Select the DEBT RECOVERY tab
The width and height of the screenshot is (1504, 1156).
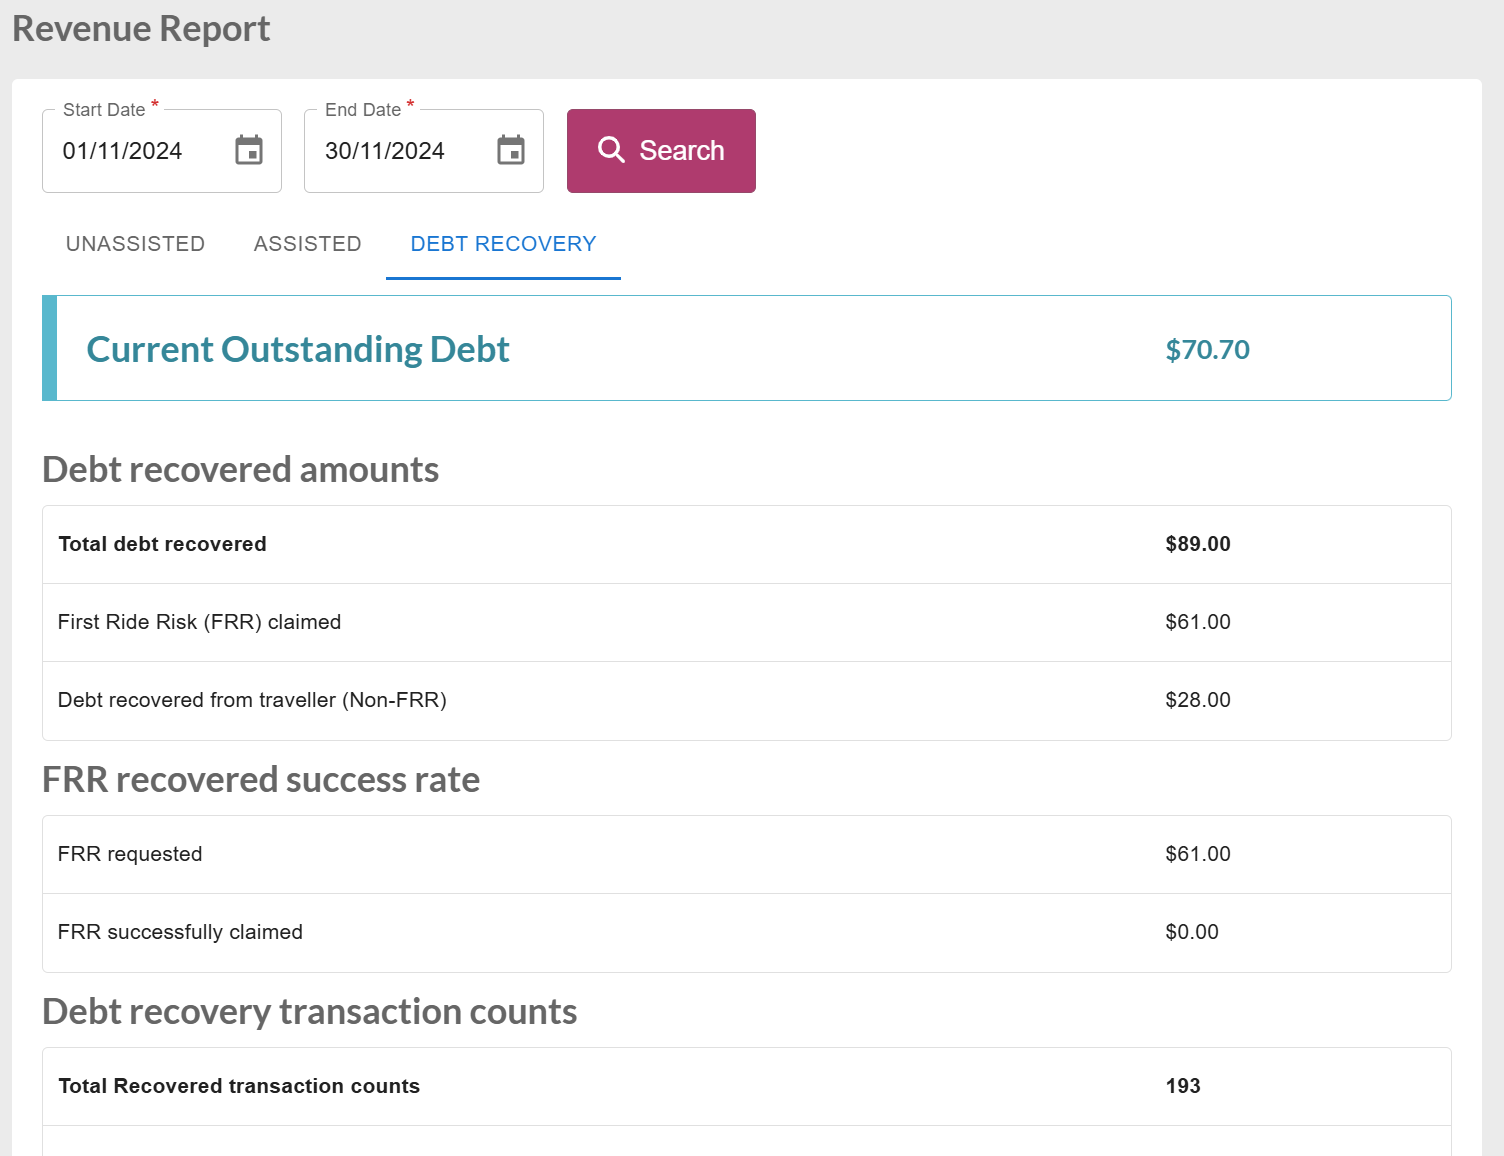[x=503, y=244]
